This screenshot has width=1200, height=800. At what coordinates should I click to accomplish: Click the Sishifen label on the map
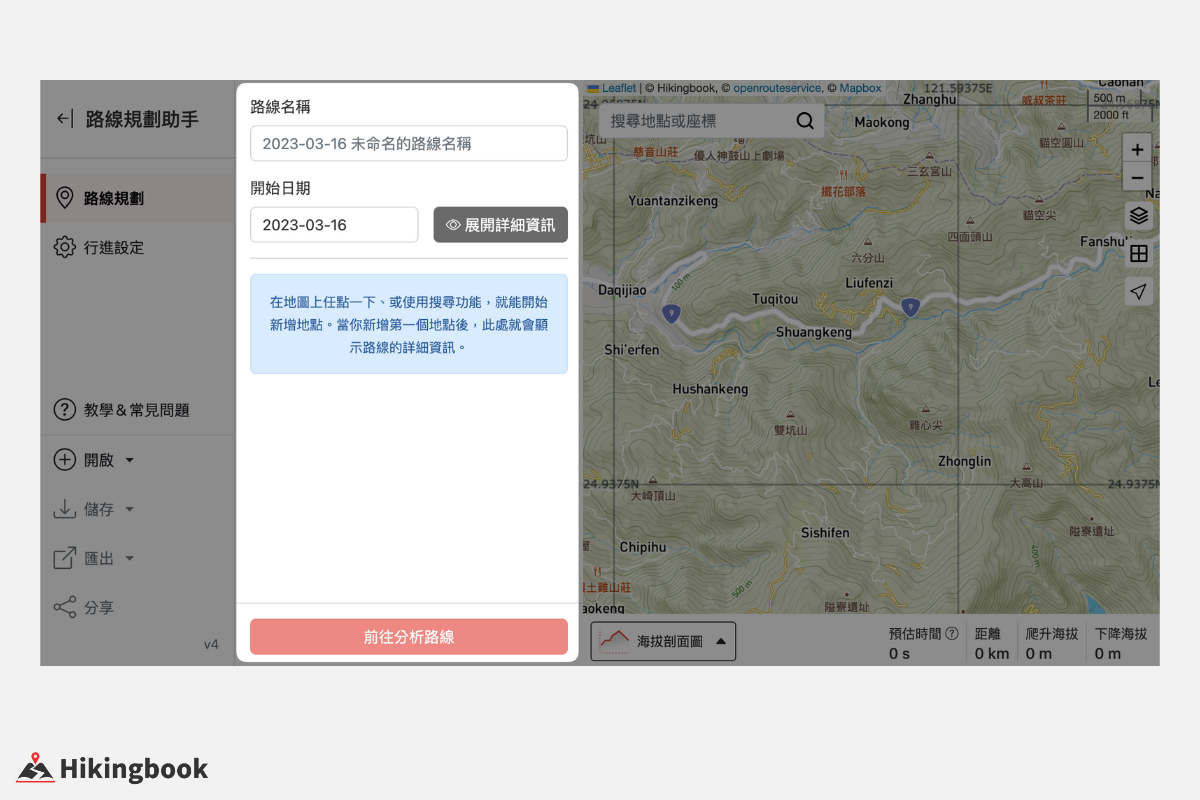tap(825, 533)
